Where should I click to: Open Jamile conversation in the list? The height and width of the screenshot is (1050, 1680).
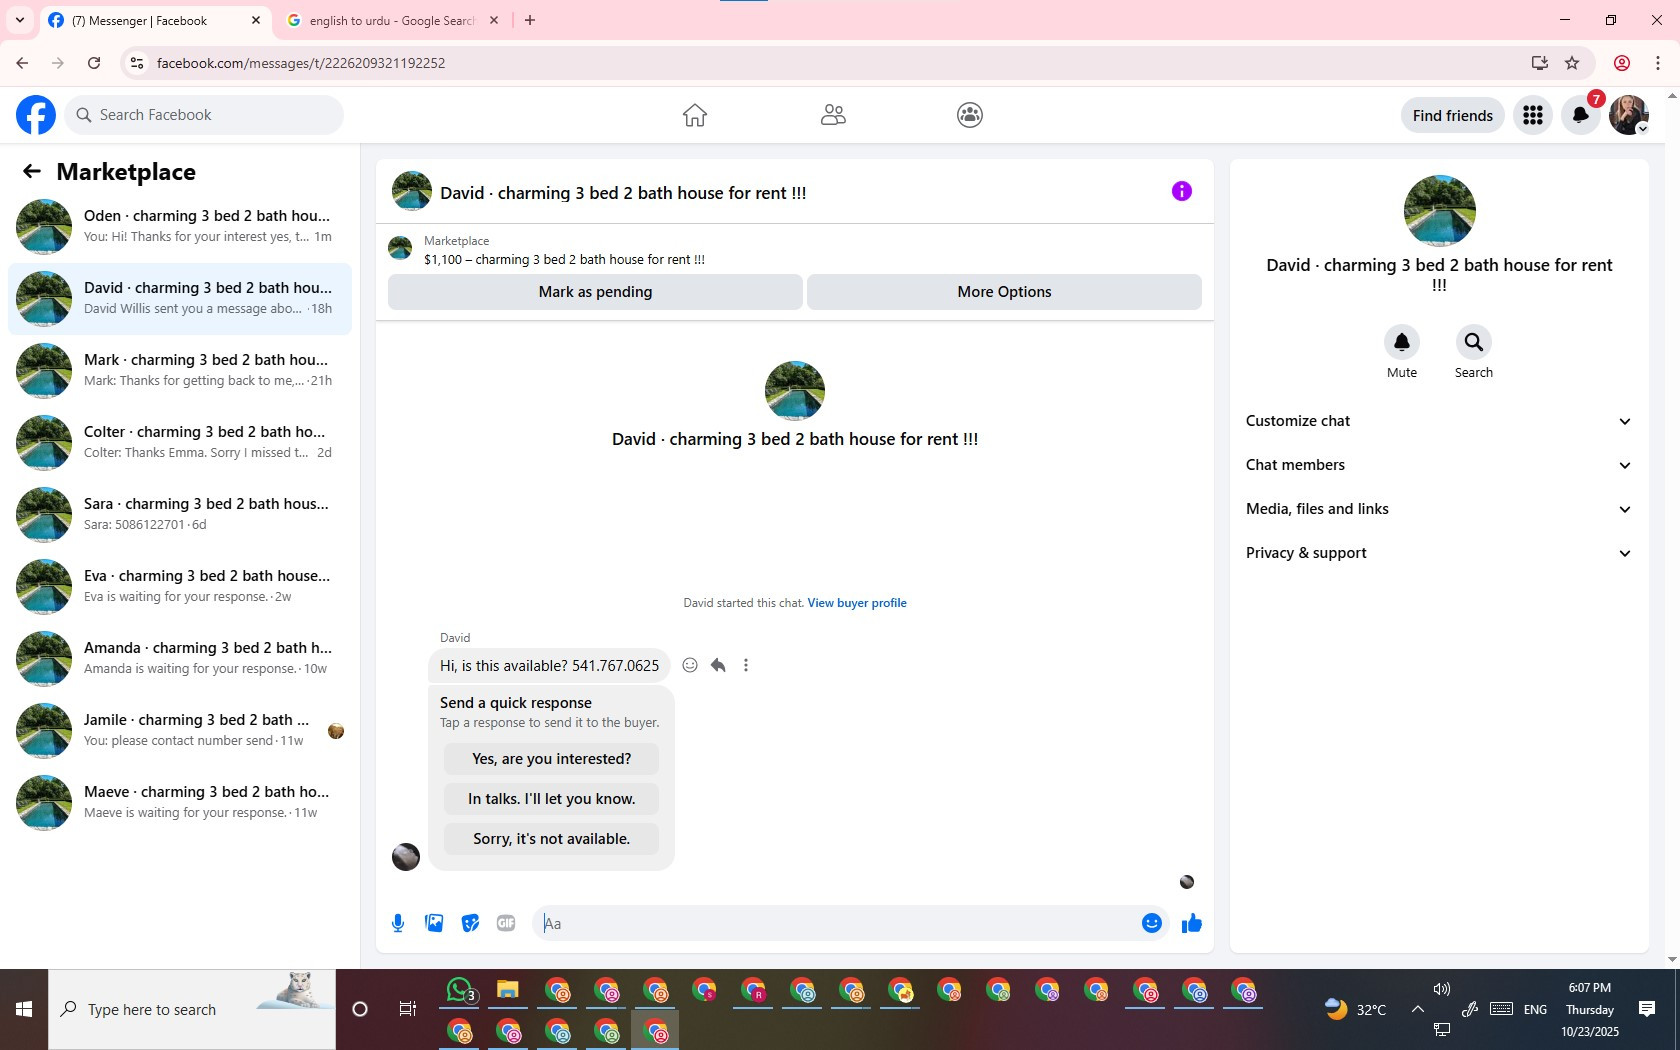[x=180, y=731]
